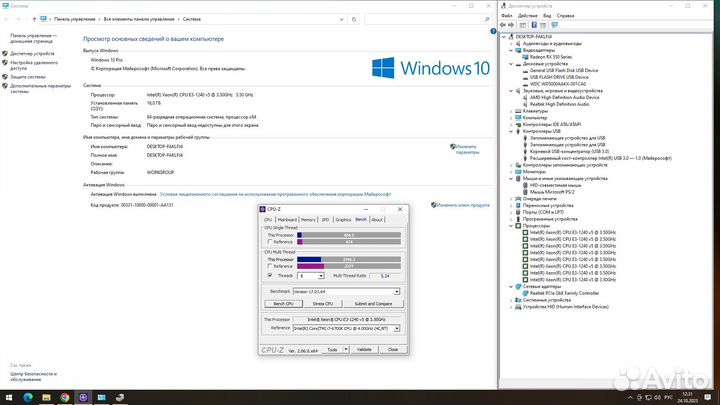Viewport: 720px width, 405px height.
Task: Open Диспетчер устройств link in left sidebar
Action: click(32, 54)
